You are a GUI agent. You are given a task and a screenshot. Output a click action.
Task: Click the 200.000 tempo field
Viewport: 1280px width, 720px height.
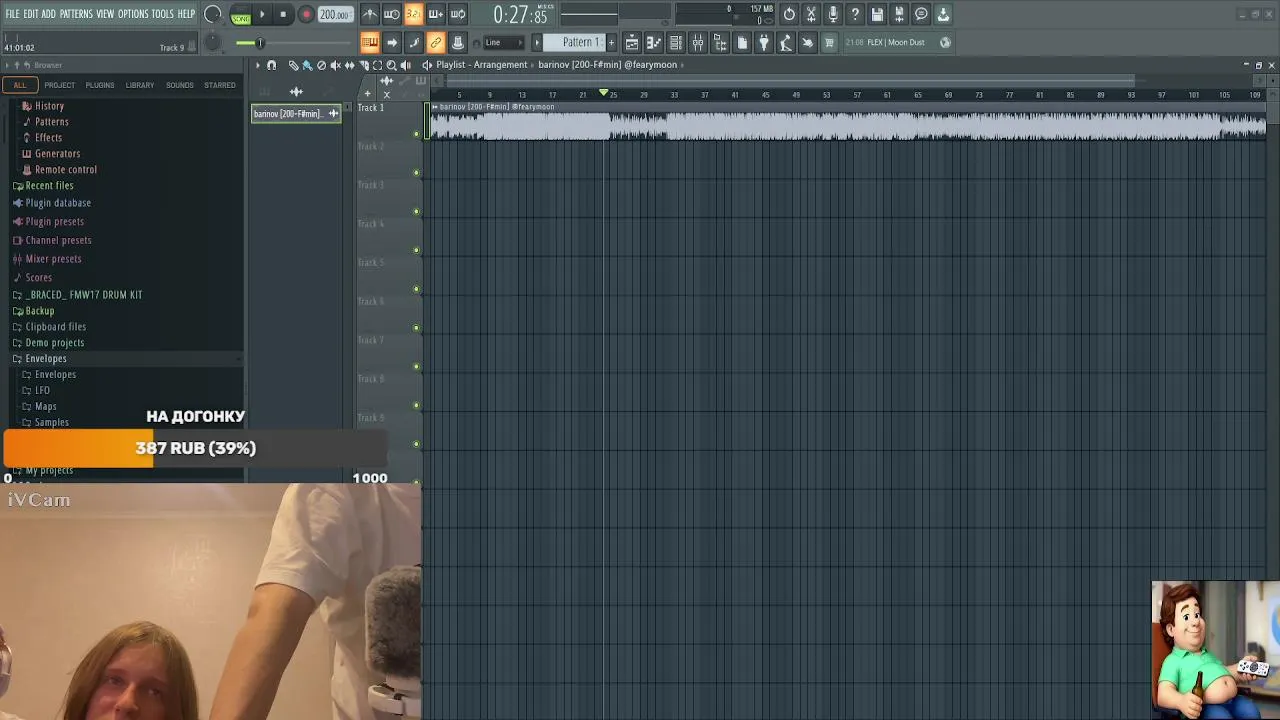coord(335,14)
